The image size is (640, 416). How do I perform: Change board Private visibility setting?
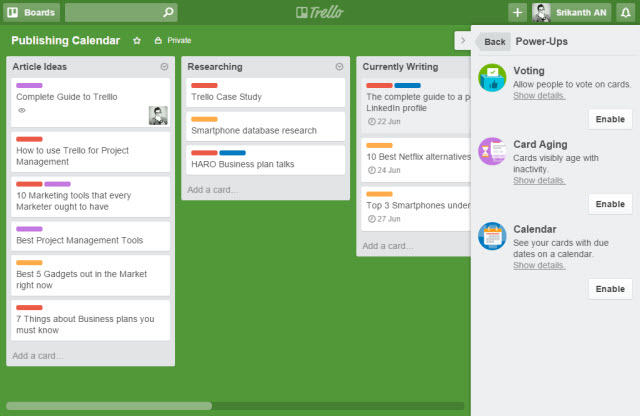coord(173,40)
